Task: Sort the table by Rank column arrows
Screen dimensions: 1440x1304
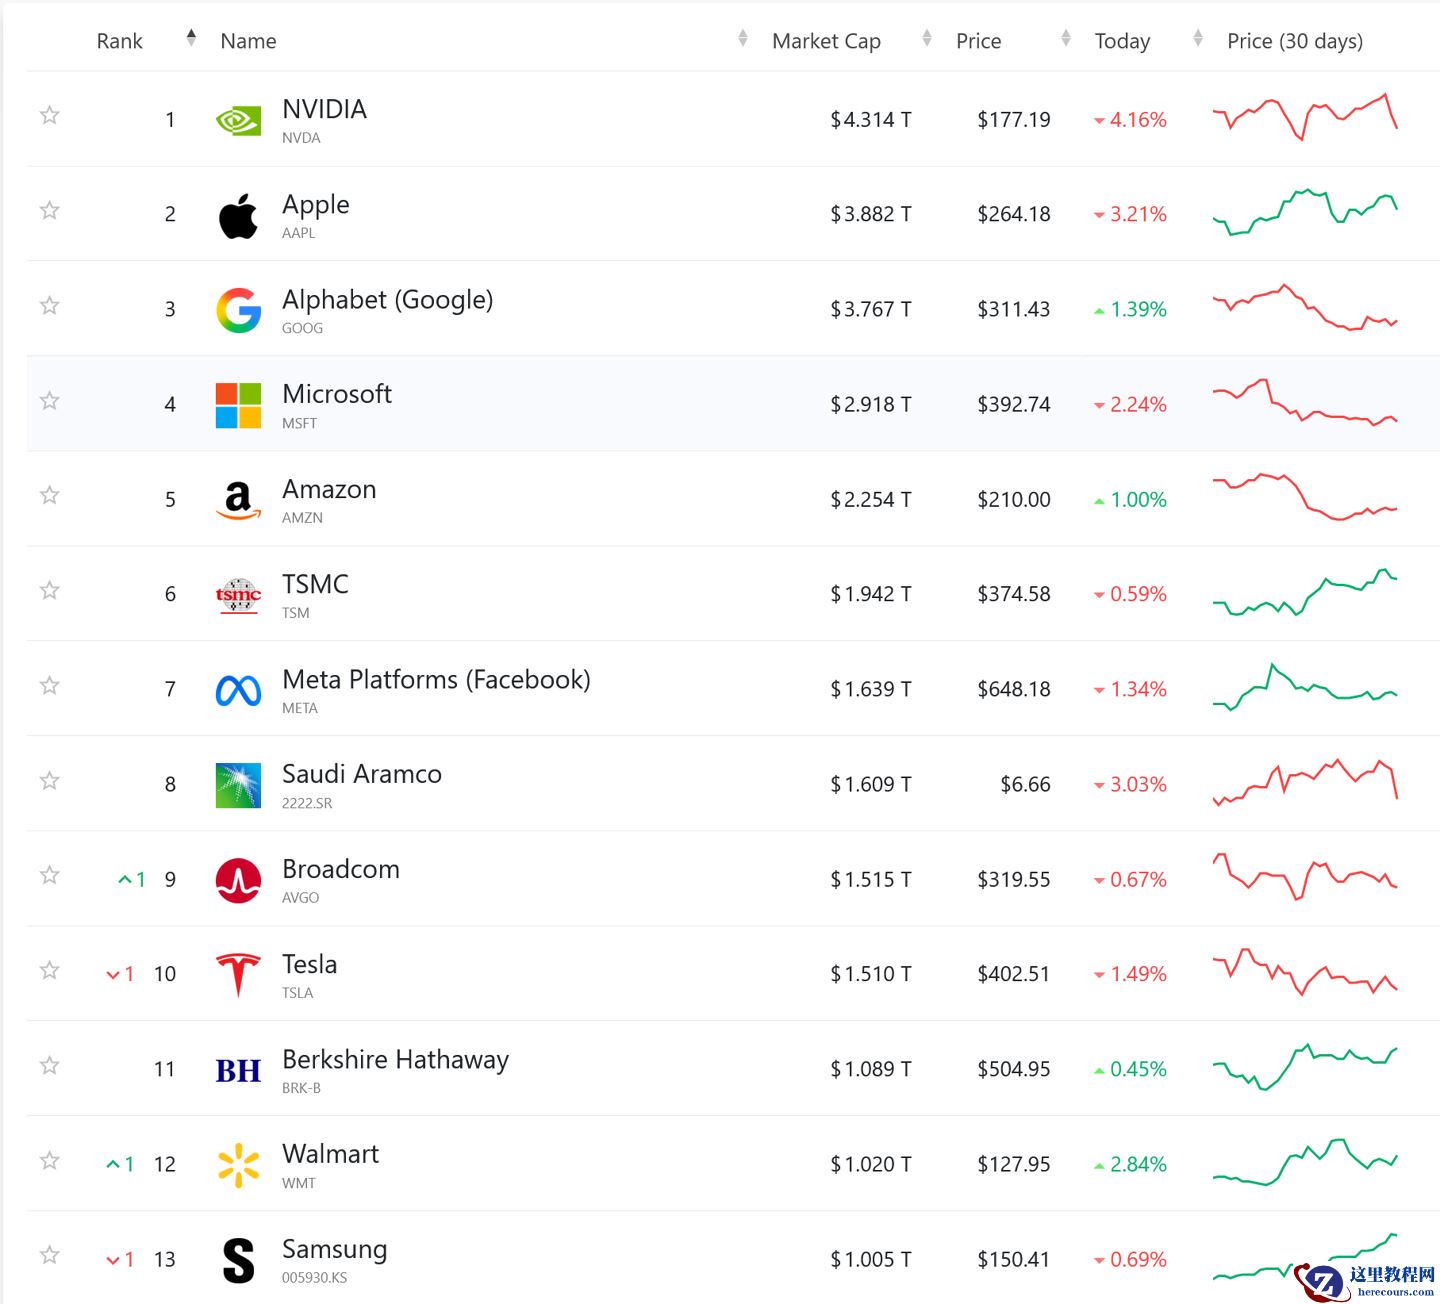Action: coord(191,39)
